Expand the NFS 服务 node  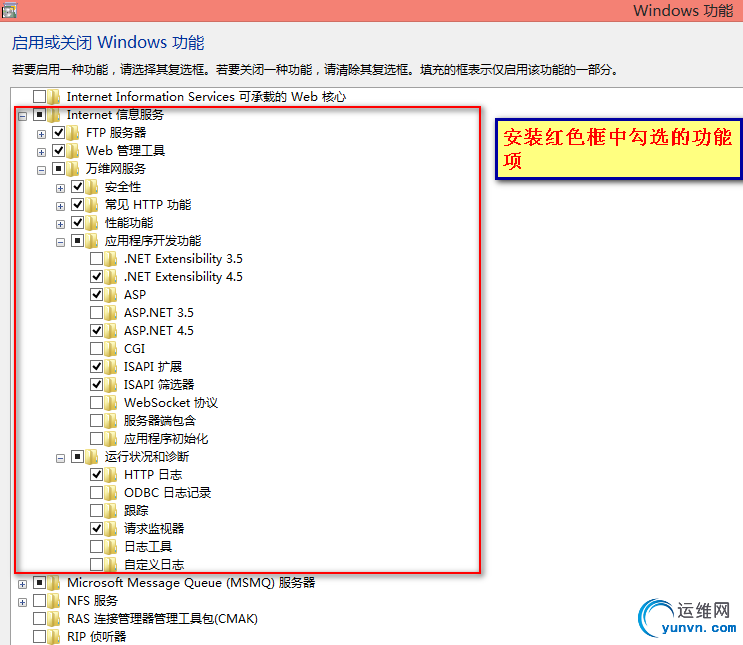22,602
